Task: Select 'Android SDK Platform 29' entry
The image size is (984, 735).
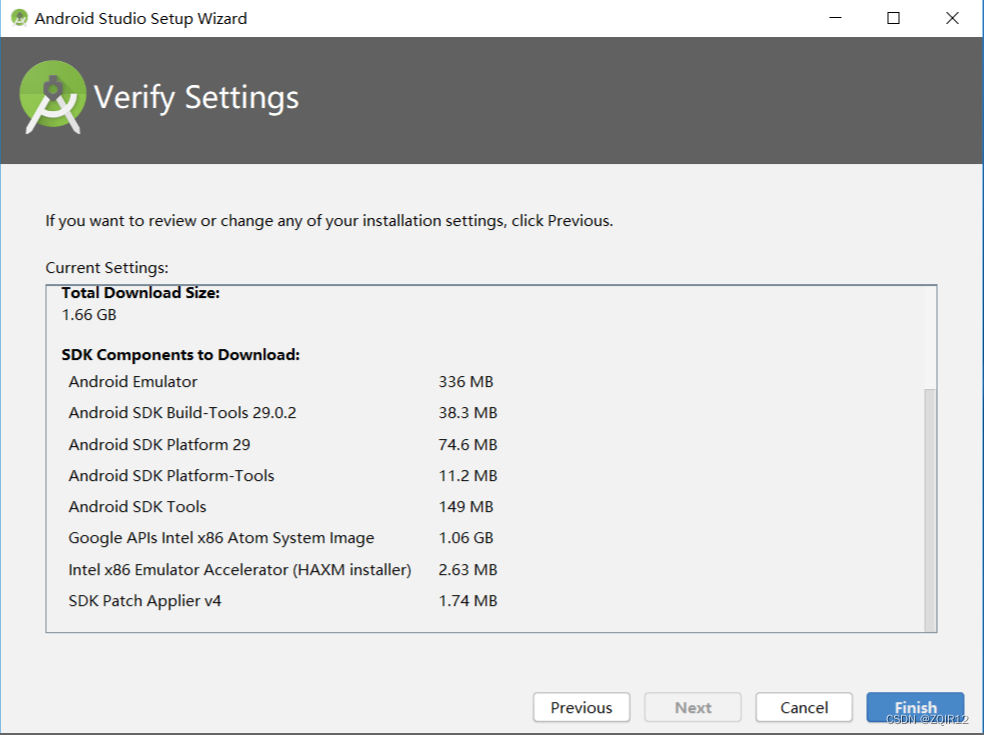Action: [x=159, y=444]
